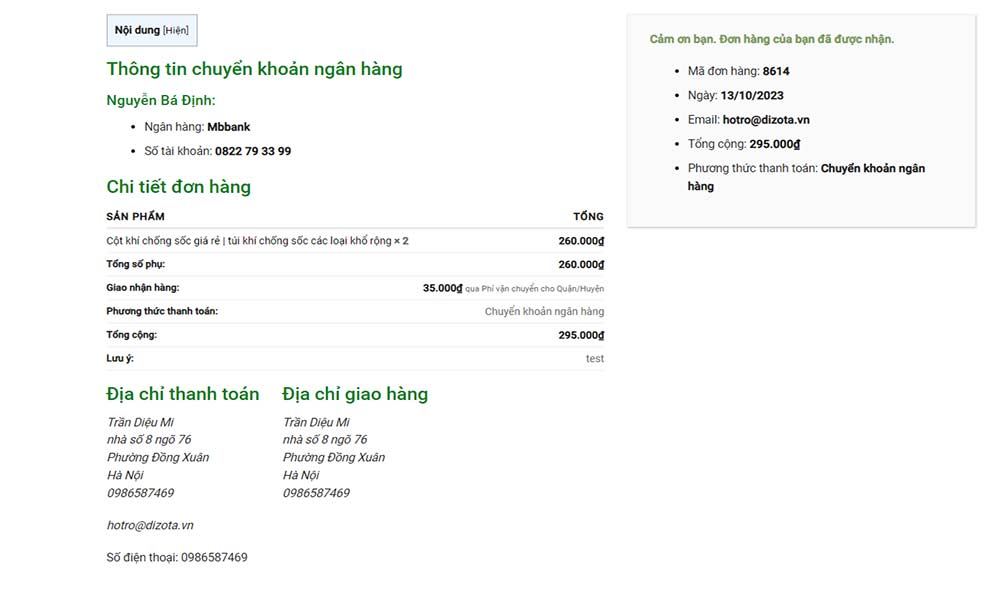Click the Địa chỉ giao hàng heading
This screenshot has width=1000, height=600.
[x=355, y=394]
